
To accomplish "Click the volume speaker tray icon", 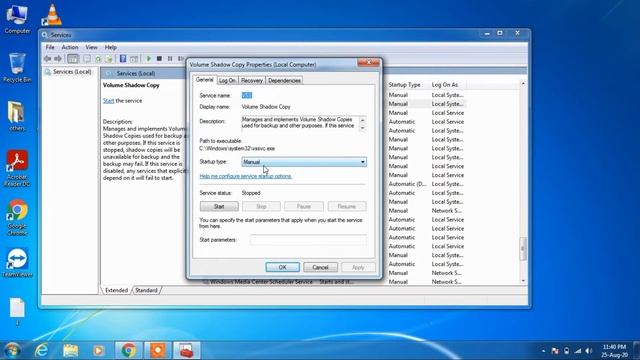I will click(589, 351).
